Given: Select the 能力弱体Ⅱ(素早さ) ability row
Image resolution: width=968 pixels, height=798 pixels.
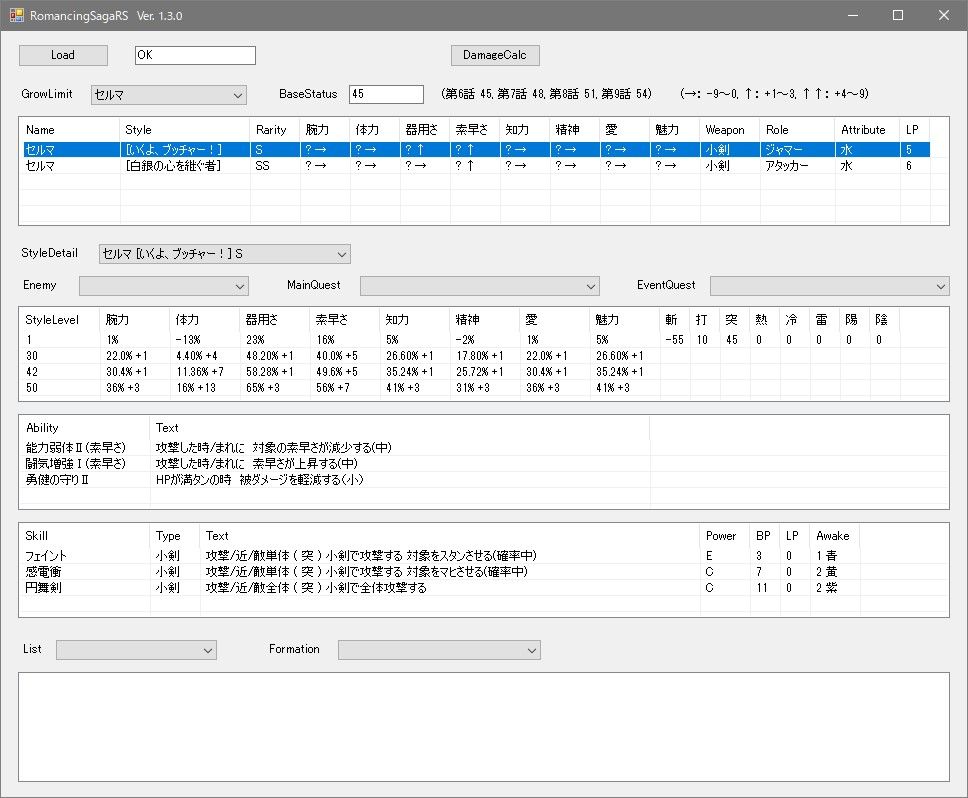Looking at the screenshot, I should click(335, 447).
